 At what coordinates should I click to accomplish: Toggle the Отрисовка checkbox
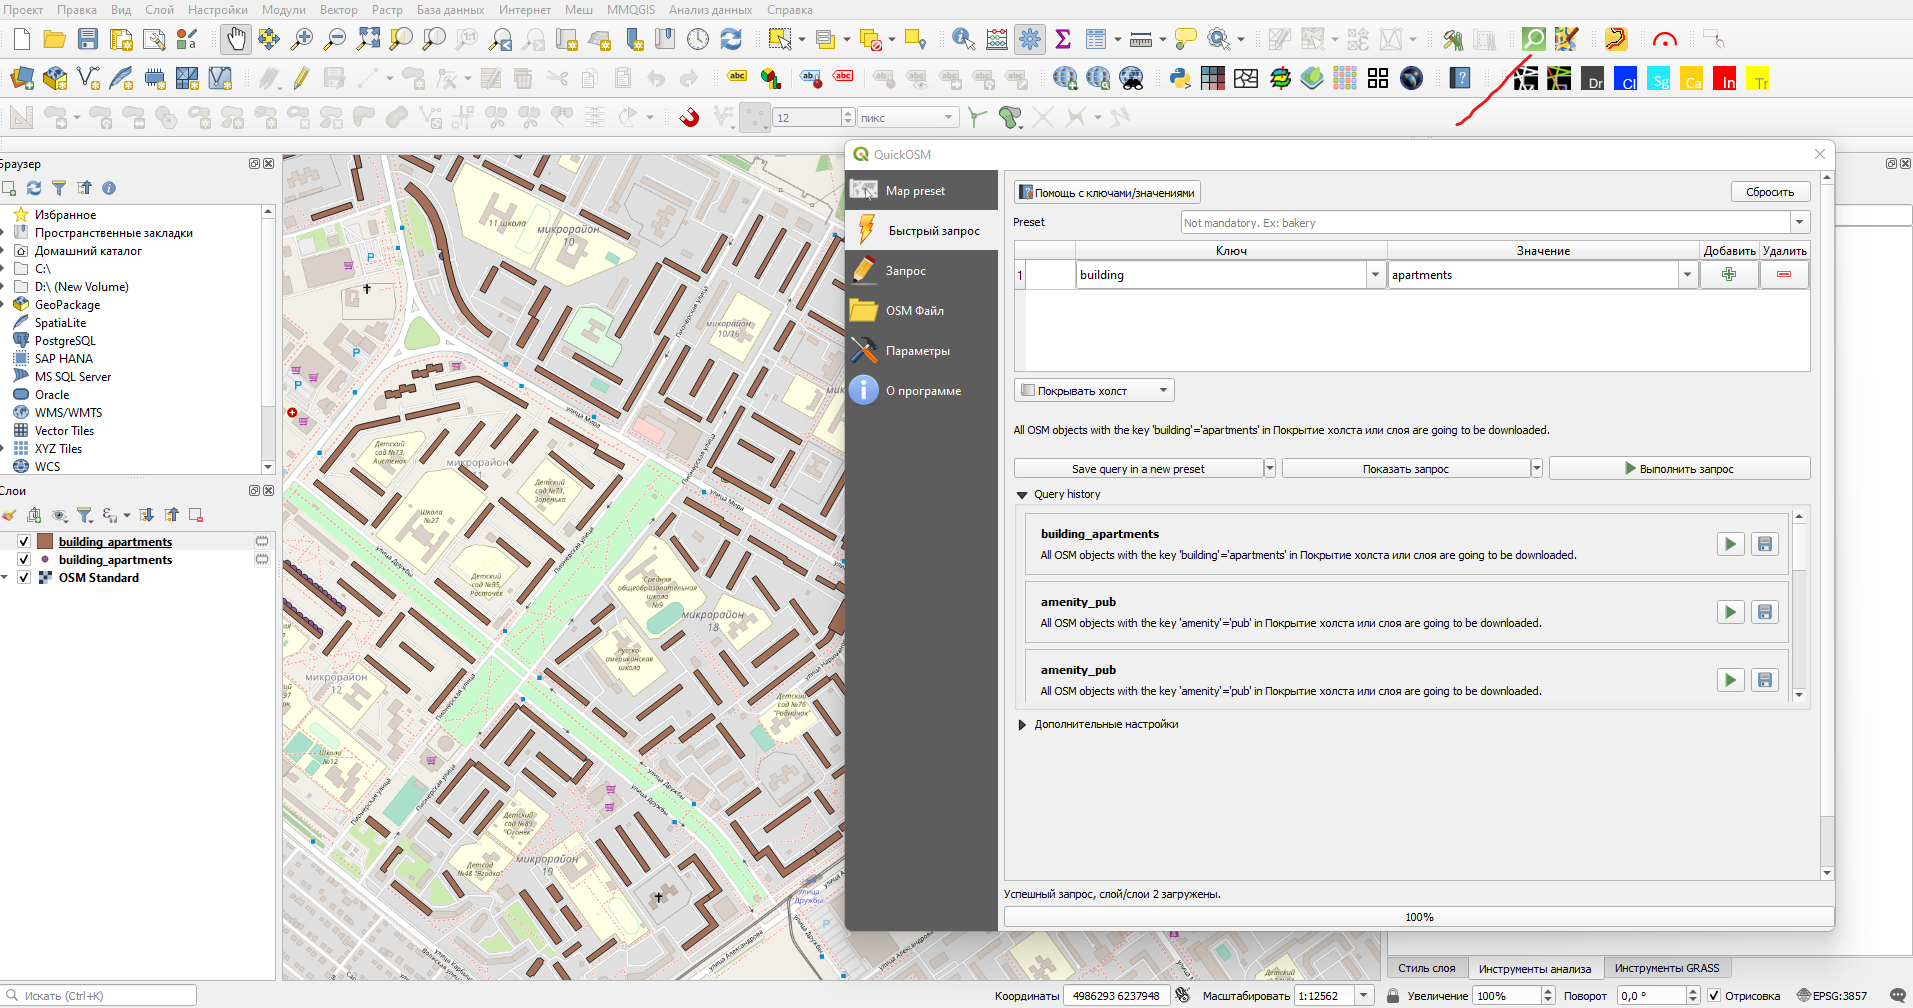[x=1714, y=996]
